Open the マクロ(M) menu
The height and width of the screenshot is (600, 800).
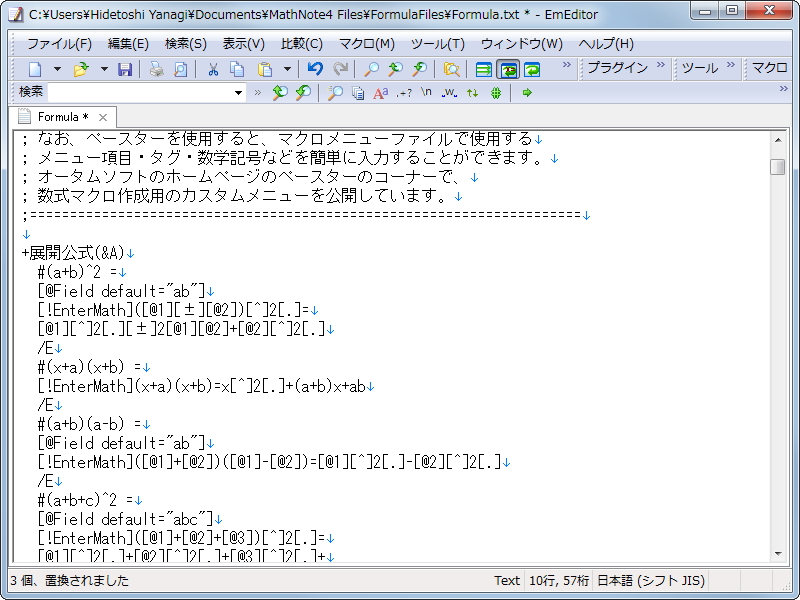click(367, 44)
